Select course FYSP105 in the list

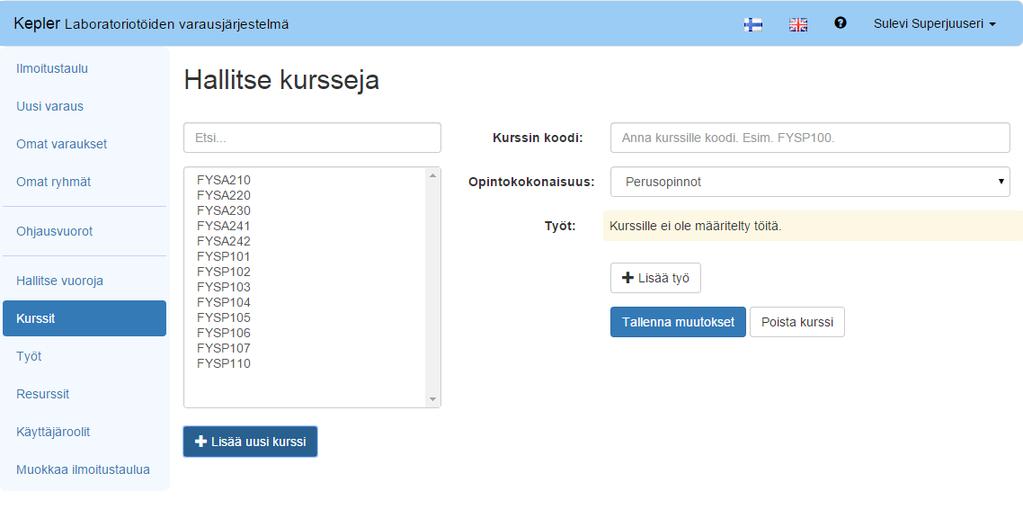point(224,318)
